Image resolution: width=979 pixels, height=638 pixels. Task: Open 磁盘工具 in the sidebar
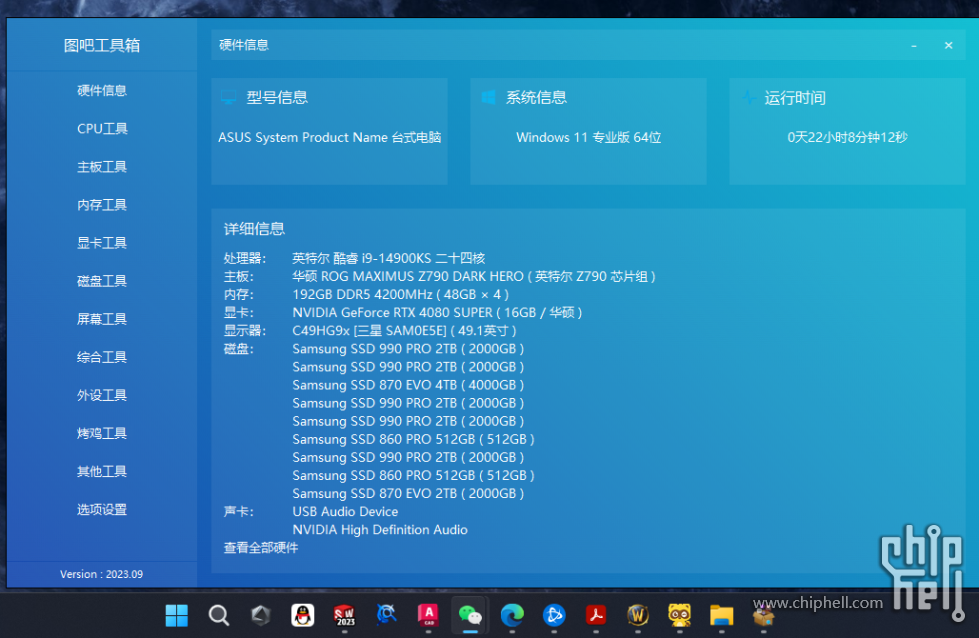coord(102,281)
